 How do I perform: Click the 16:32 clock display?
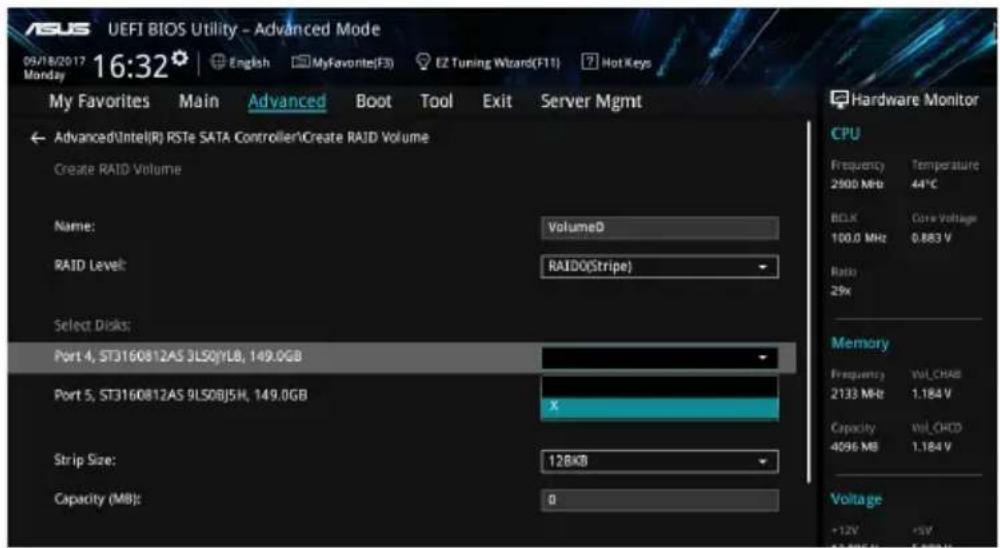[131, 65]
